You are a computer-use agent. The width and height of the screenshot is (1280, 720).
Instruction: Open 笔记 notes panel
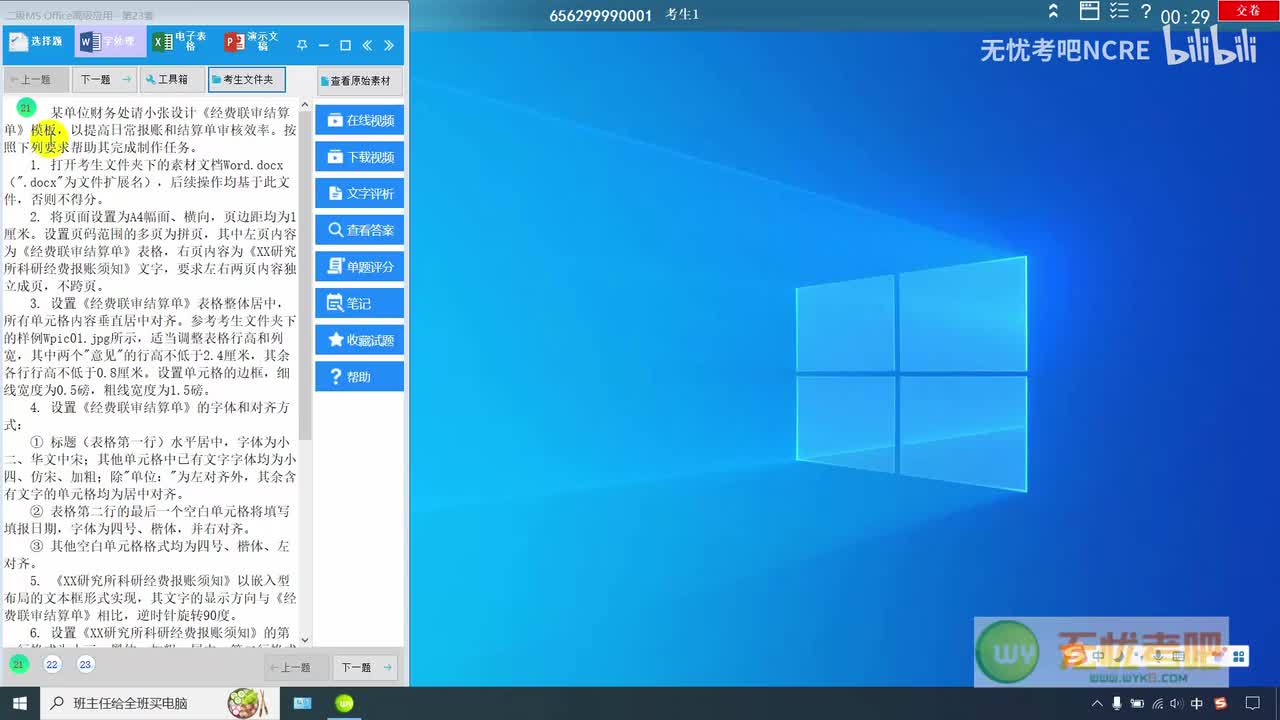[360, 303]
